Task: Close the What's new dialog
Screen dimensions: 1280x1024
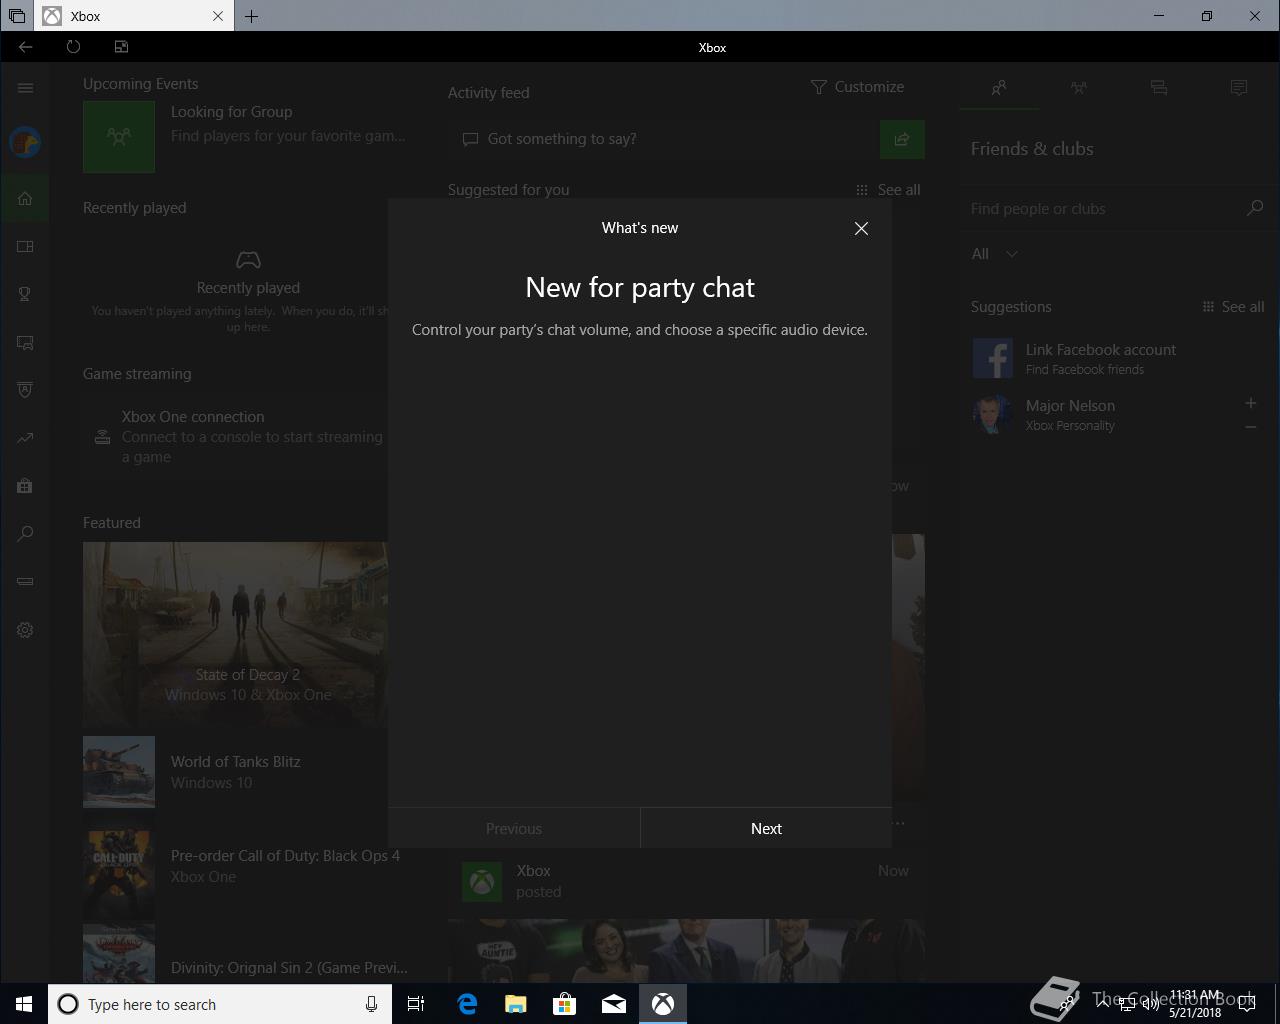Action: (861, 228)
